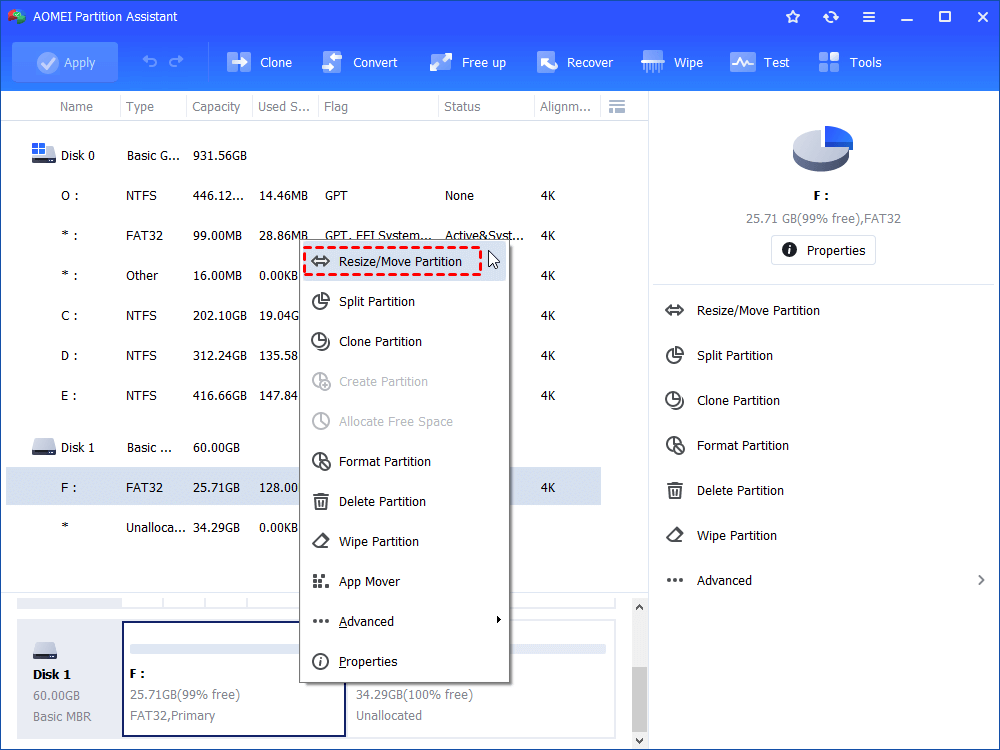This screenshot has height=750, width=1000.
Task: Click the star icon in the title bar
Action: [792, 16]
